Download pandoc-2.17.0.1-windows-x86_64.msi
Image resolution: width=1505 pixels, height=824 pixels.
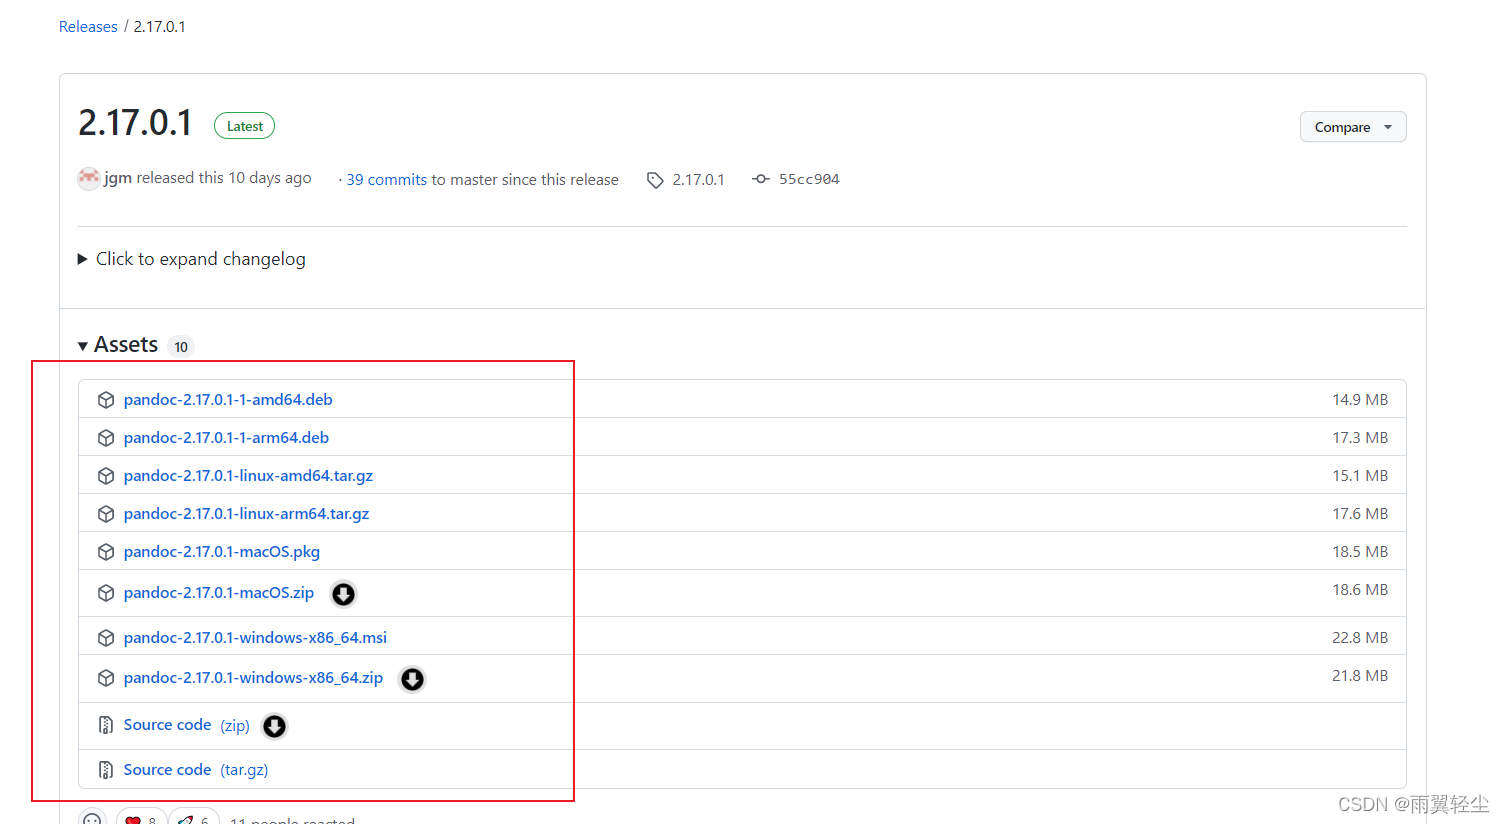click(x=255, y=638)
